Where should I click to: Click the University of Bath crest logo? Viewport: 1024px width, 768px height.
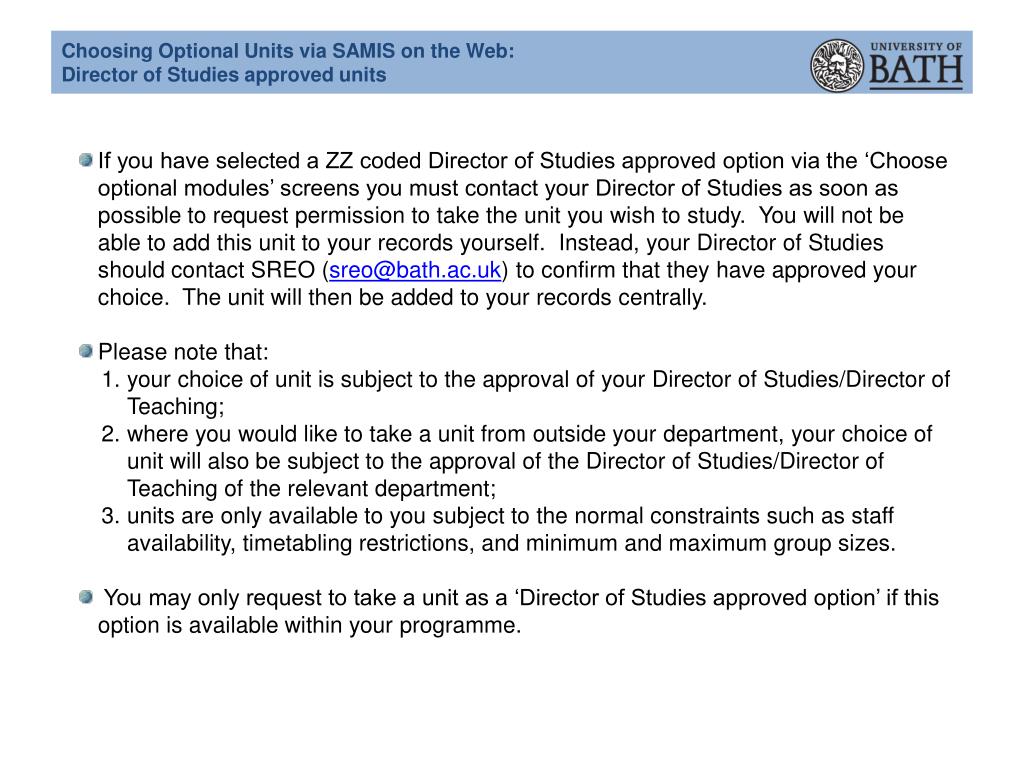pyautogui.click(x=837, y=65)
